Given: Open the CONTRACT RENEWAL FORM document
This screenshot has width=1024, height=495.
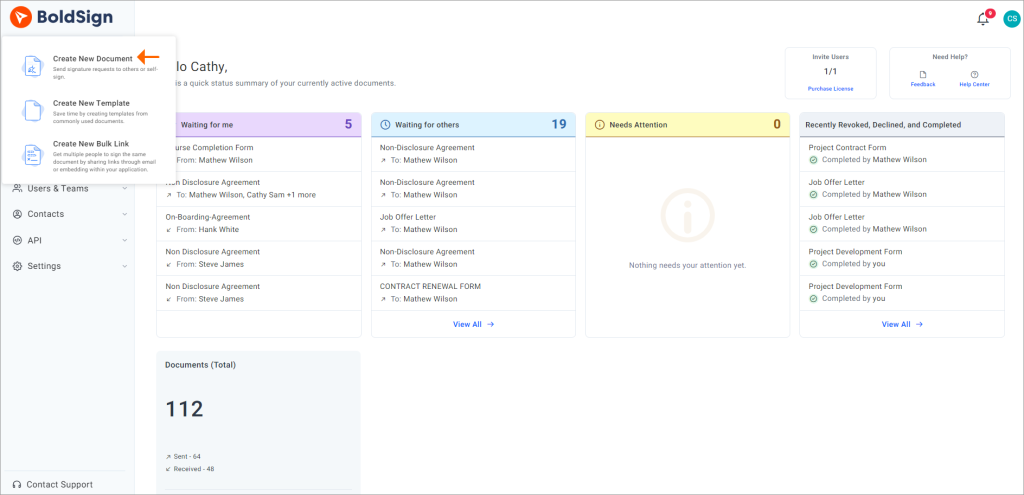Looking at the screenshot, I should pyautogui.click(x=430, y=286).
